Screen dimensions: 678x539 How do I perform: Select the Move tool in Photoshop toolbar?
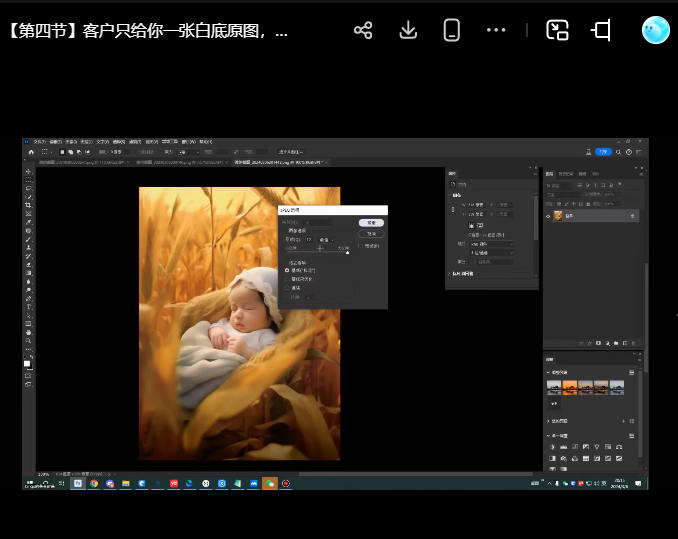28,171
